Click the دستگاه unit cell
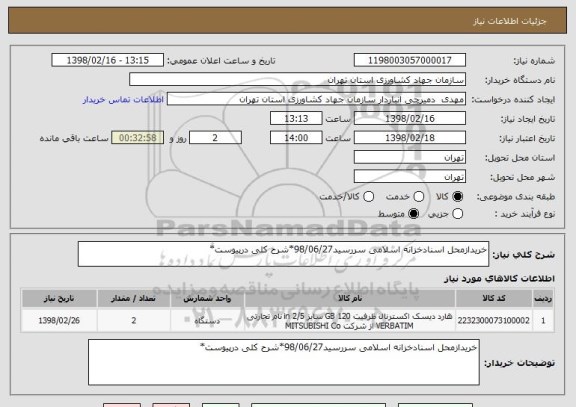This screenshot has width=576, height=407. (207, 321)
